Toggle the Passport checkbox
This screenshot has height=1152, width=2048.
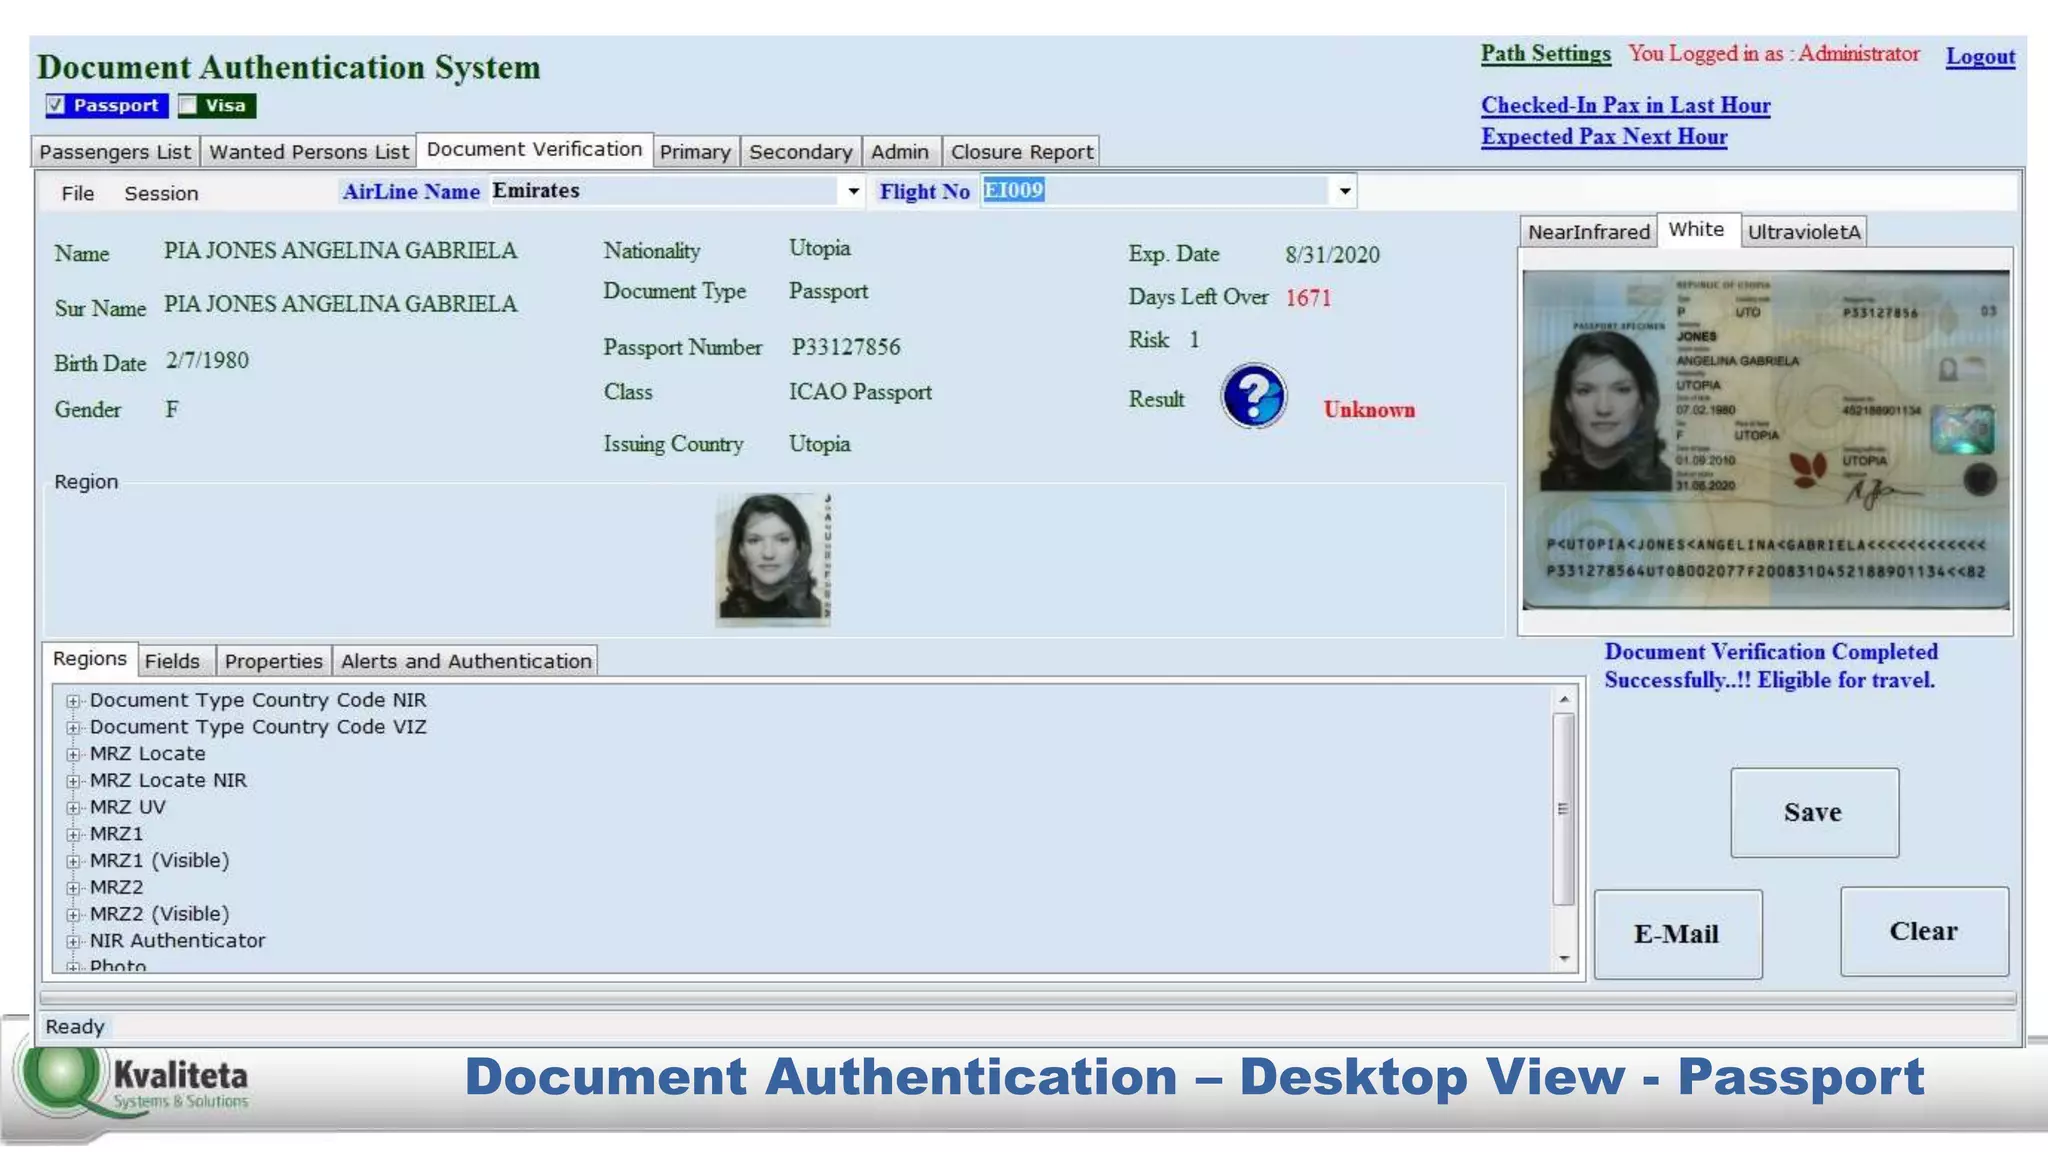click(56, 105)
